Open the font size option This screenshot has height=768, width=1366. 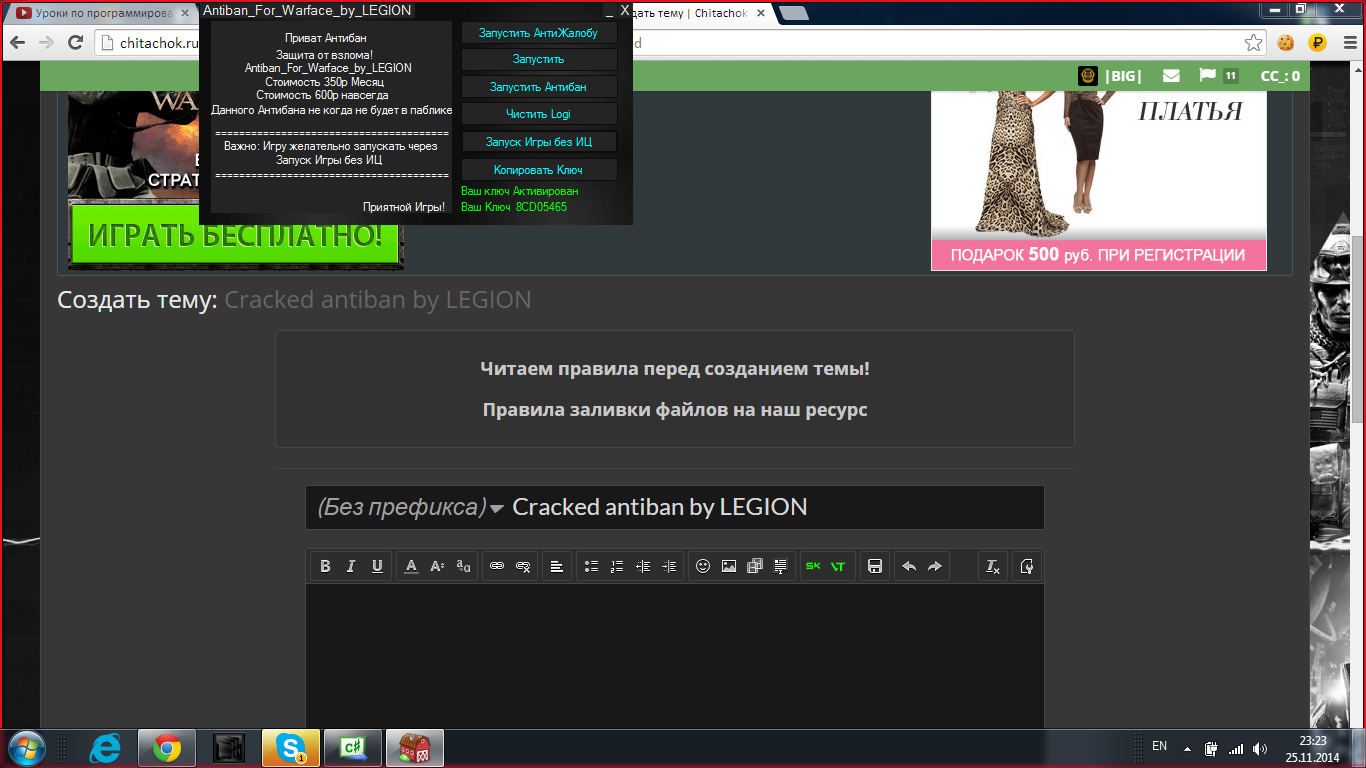pyautogui.click(x=437, y=566)
